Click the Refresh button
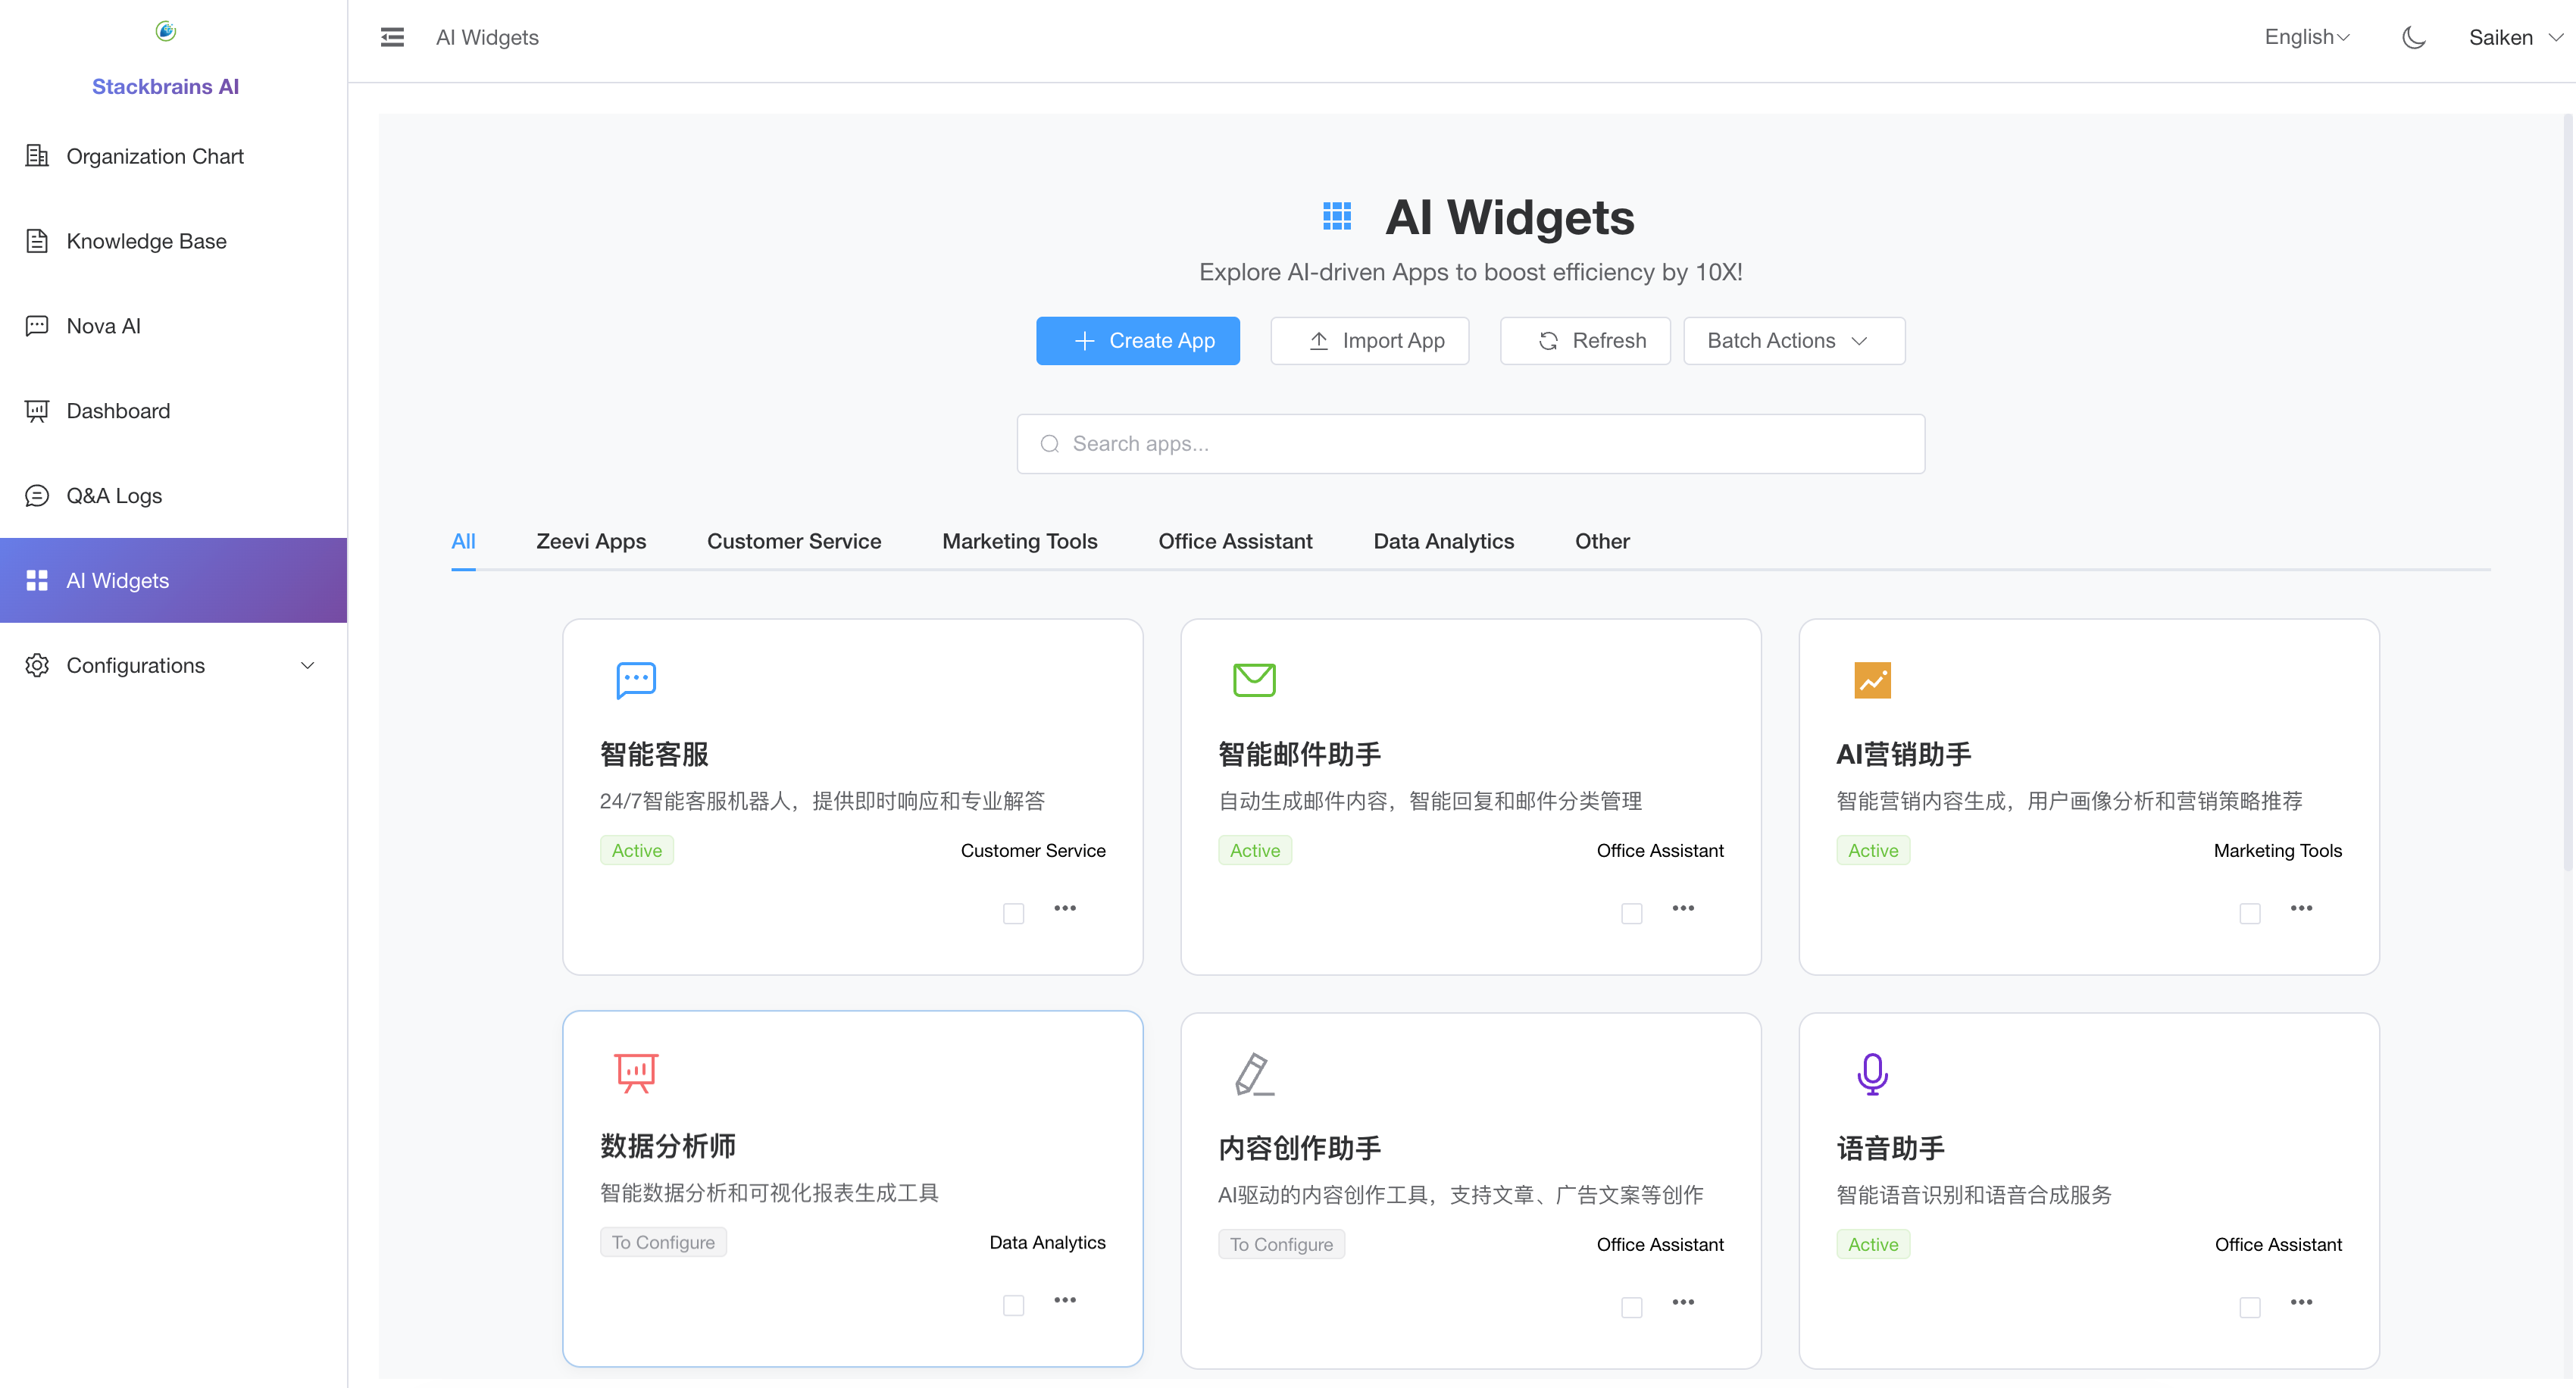 (1584, 340)
